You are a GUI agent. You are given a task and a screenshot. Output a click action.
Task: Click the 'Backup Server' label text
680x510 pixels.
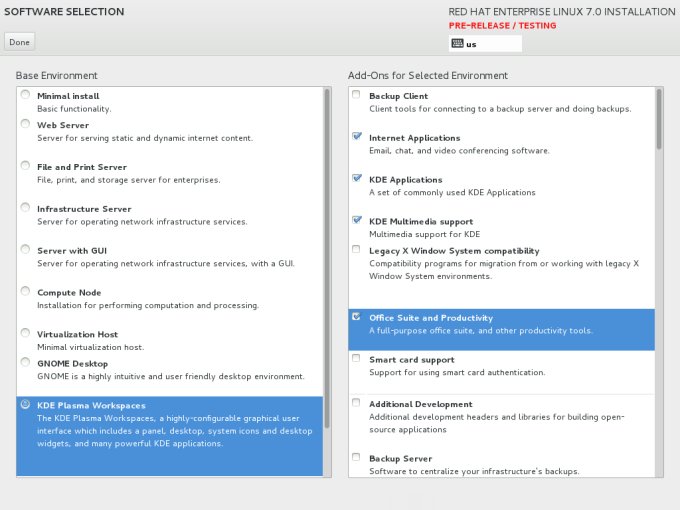(x=401, y=459)
